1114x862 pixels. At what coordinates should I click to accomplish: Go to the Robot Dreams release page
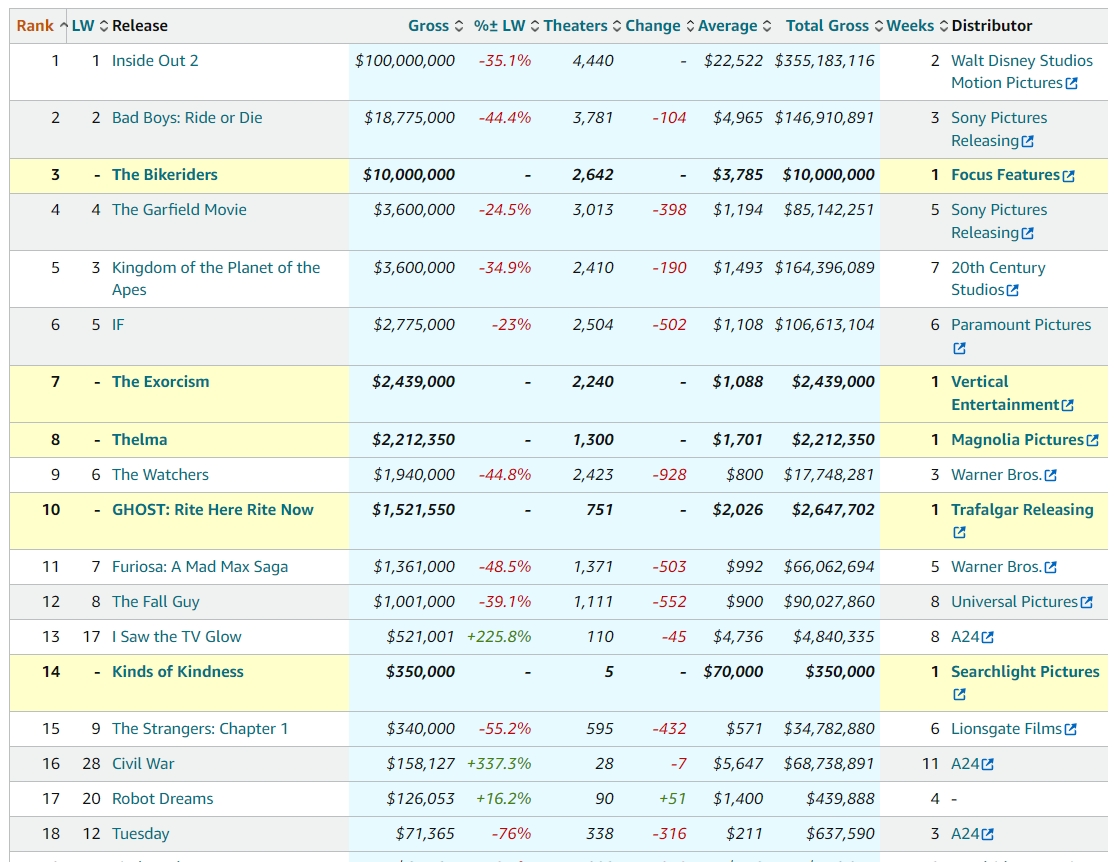(x=162, y=799)
